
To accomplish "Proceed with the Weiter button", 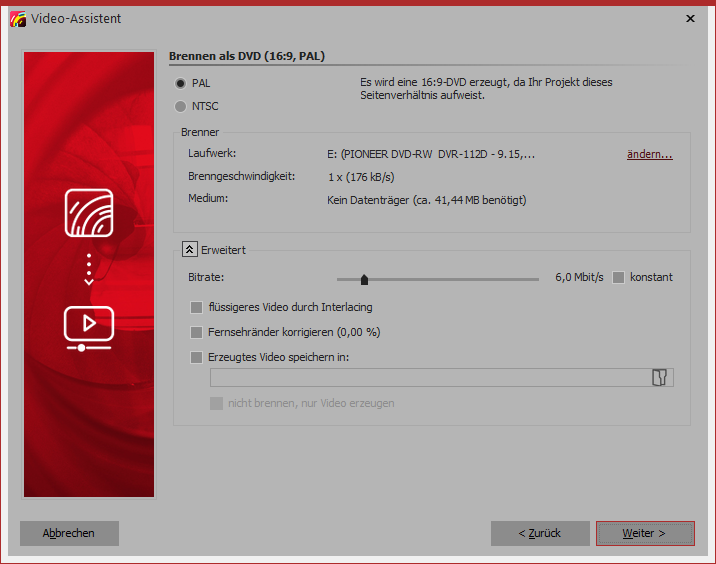I will [644, 533].
